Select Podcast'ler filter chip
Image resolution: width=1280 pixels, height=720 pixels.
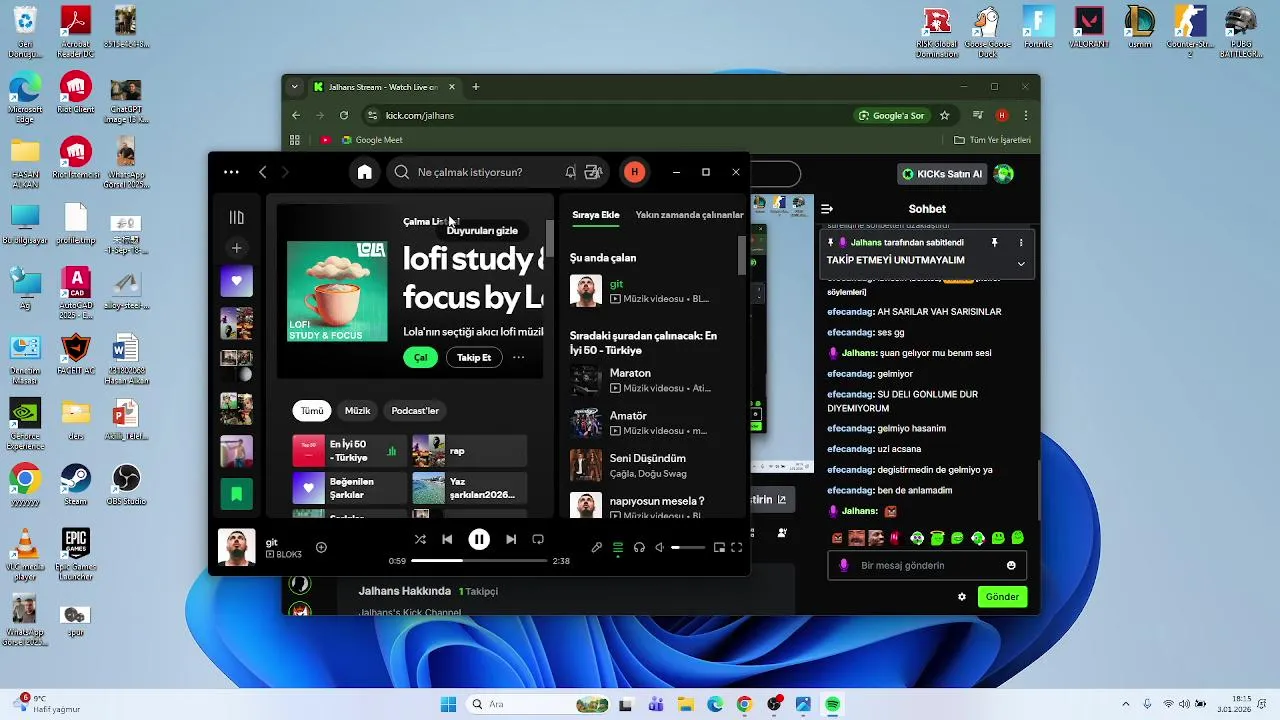[x=415, y=411]
